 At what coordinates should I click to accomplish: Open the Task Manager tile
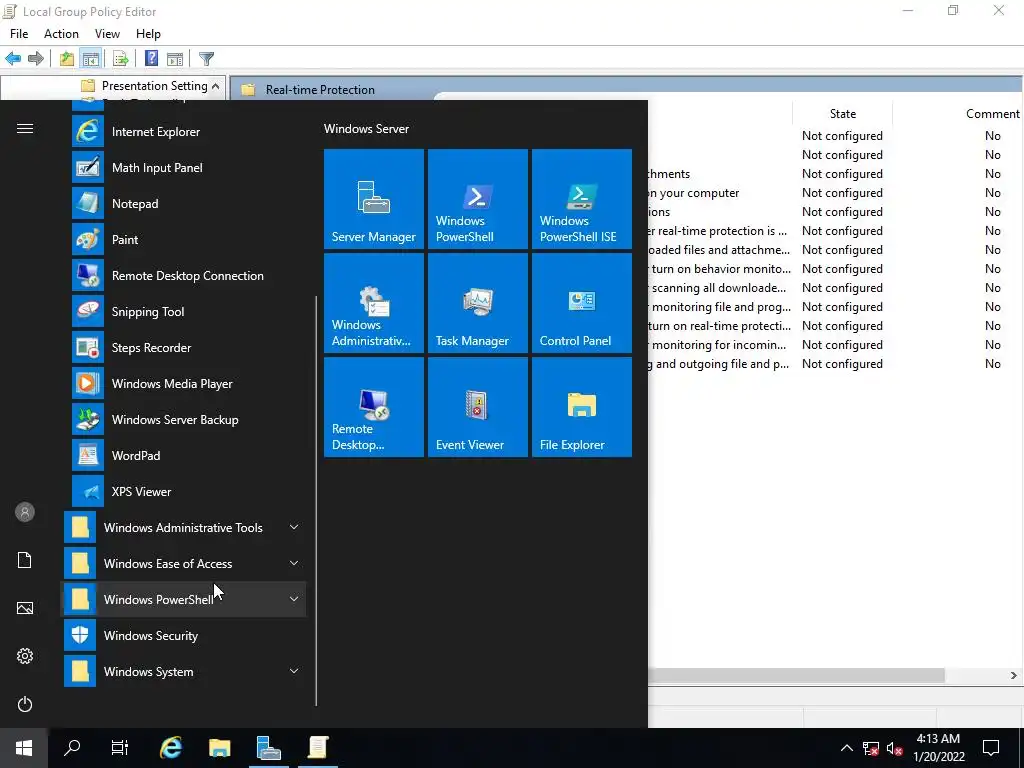click(477, 302)
